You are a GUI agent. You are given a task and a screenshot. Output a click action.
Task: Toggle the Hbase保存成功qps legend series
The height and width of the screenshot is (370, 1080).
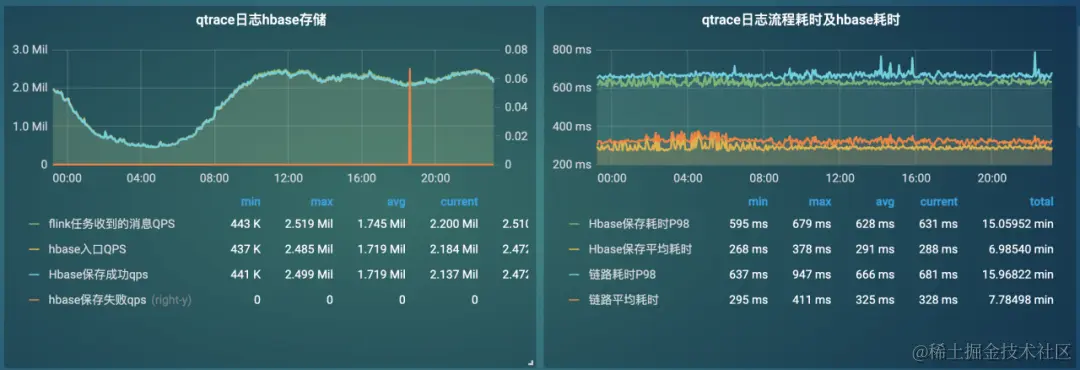click(x=98, y=274)
